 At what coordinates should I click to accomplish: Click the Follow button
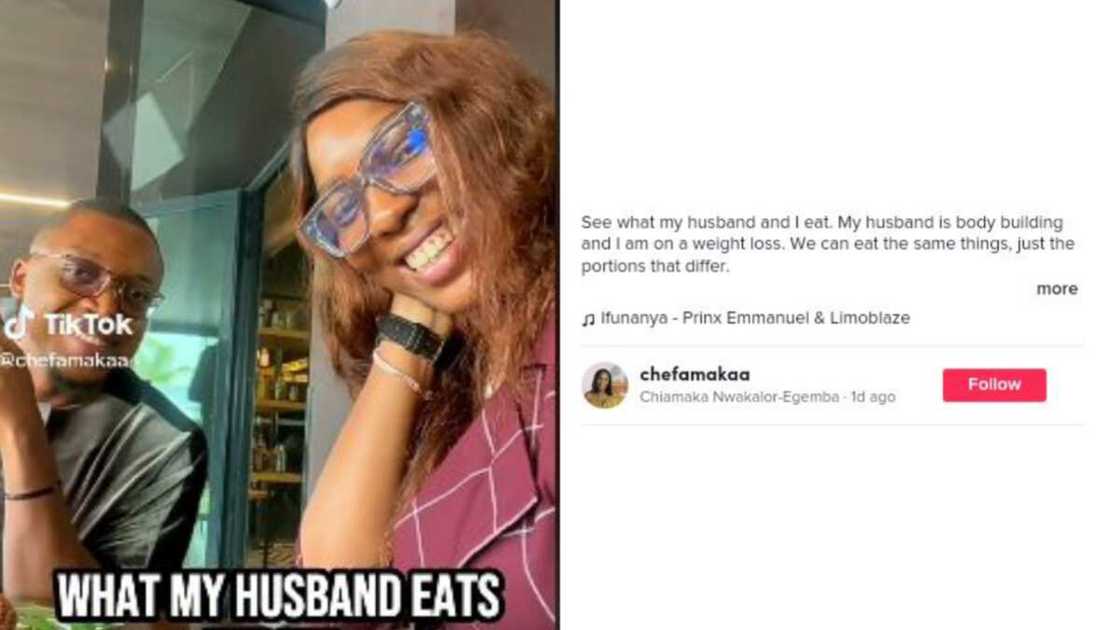pyautogui.click(x=994, y=385)
